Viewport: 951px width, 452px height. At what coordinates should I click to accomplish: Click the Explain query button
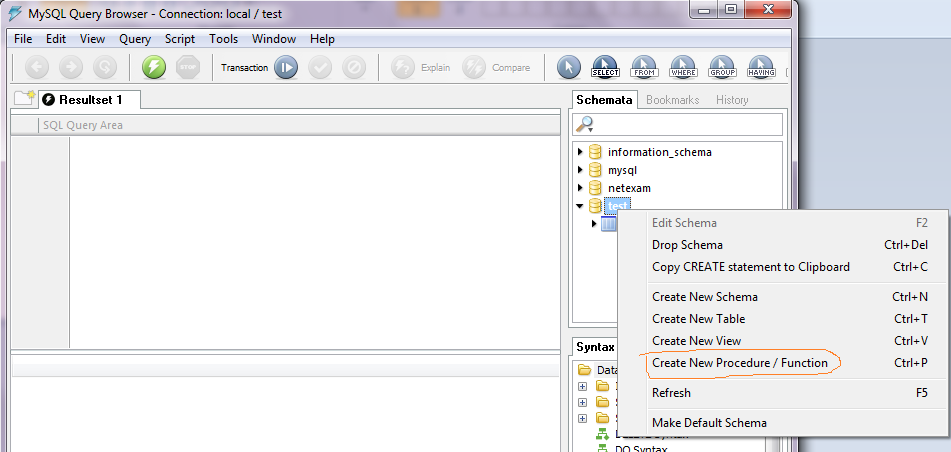pos(421,67)
